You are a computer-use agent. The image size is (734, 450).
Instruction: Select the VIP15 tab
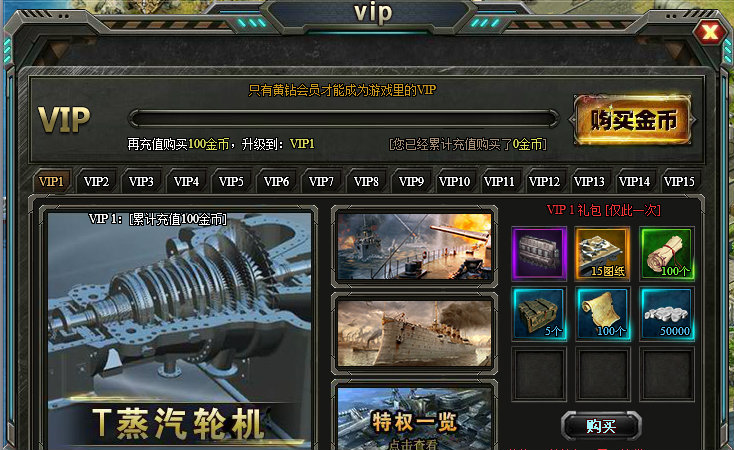pos(679,181)
